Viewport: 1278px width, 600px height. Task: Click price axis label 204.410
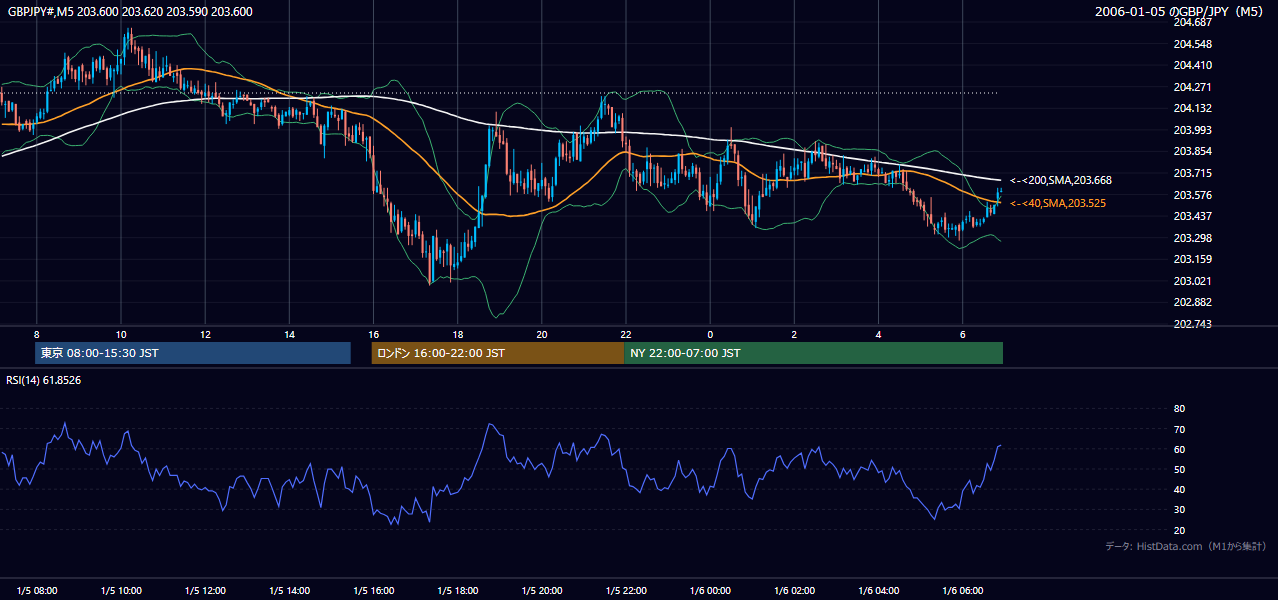[x=1192, y=66]
